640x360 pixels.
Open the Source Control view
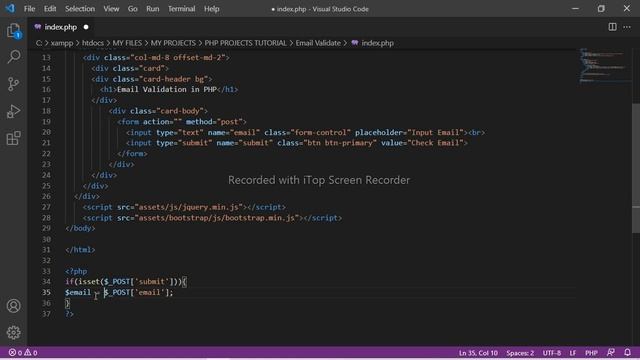(13, 84)
